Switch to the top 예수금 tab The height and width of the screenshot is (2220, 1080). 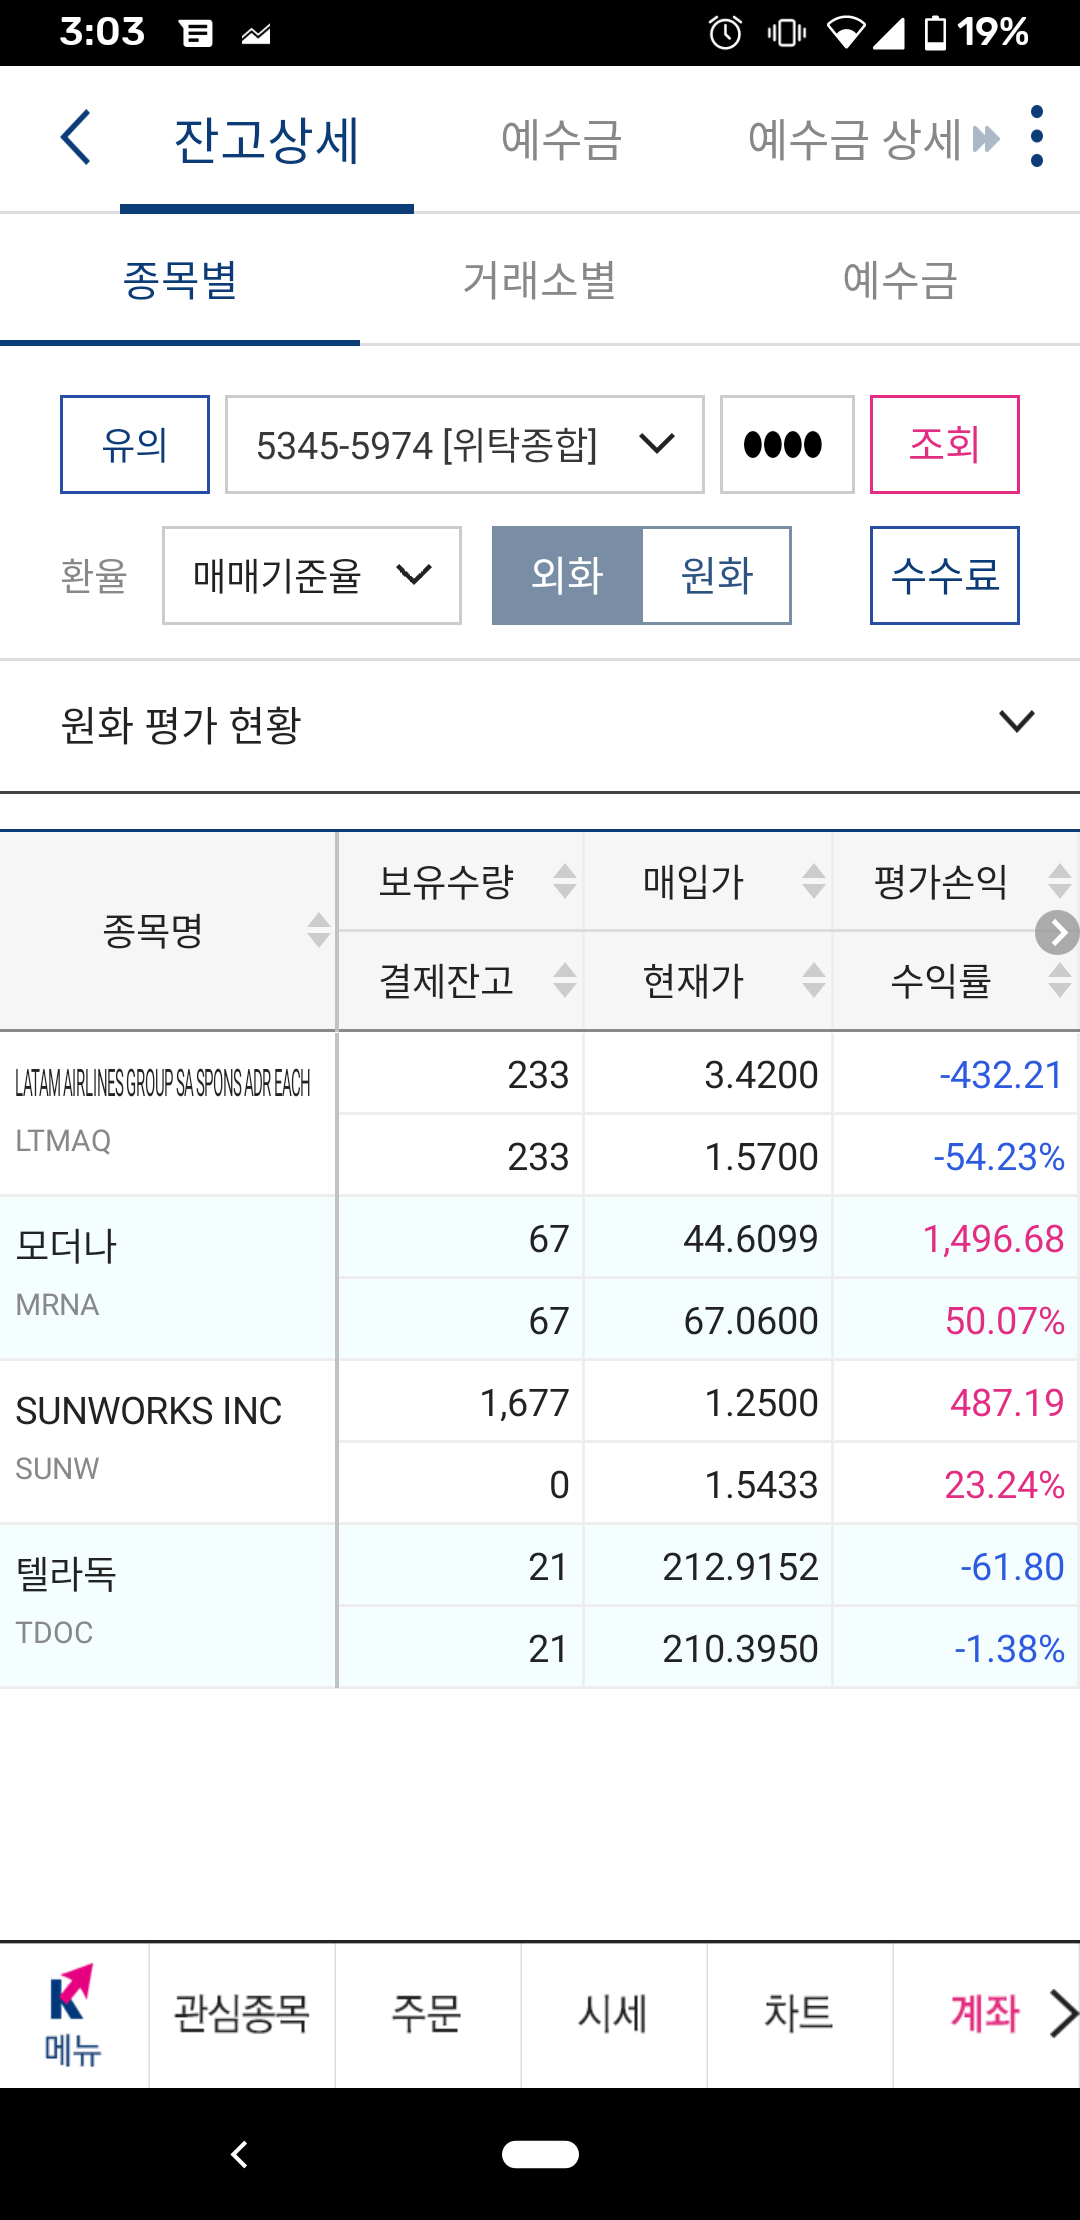click(562, 139)
